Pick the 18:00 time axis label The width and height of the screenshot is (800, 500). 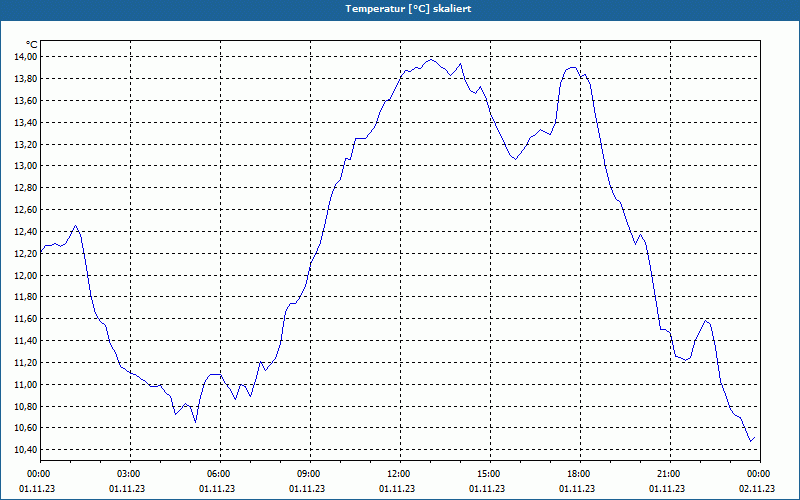579,474
